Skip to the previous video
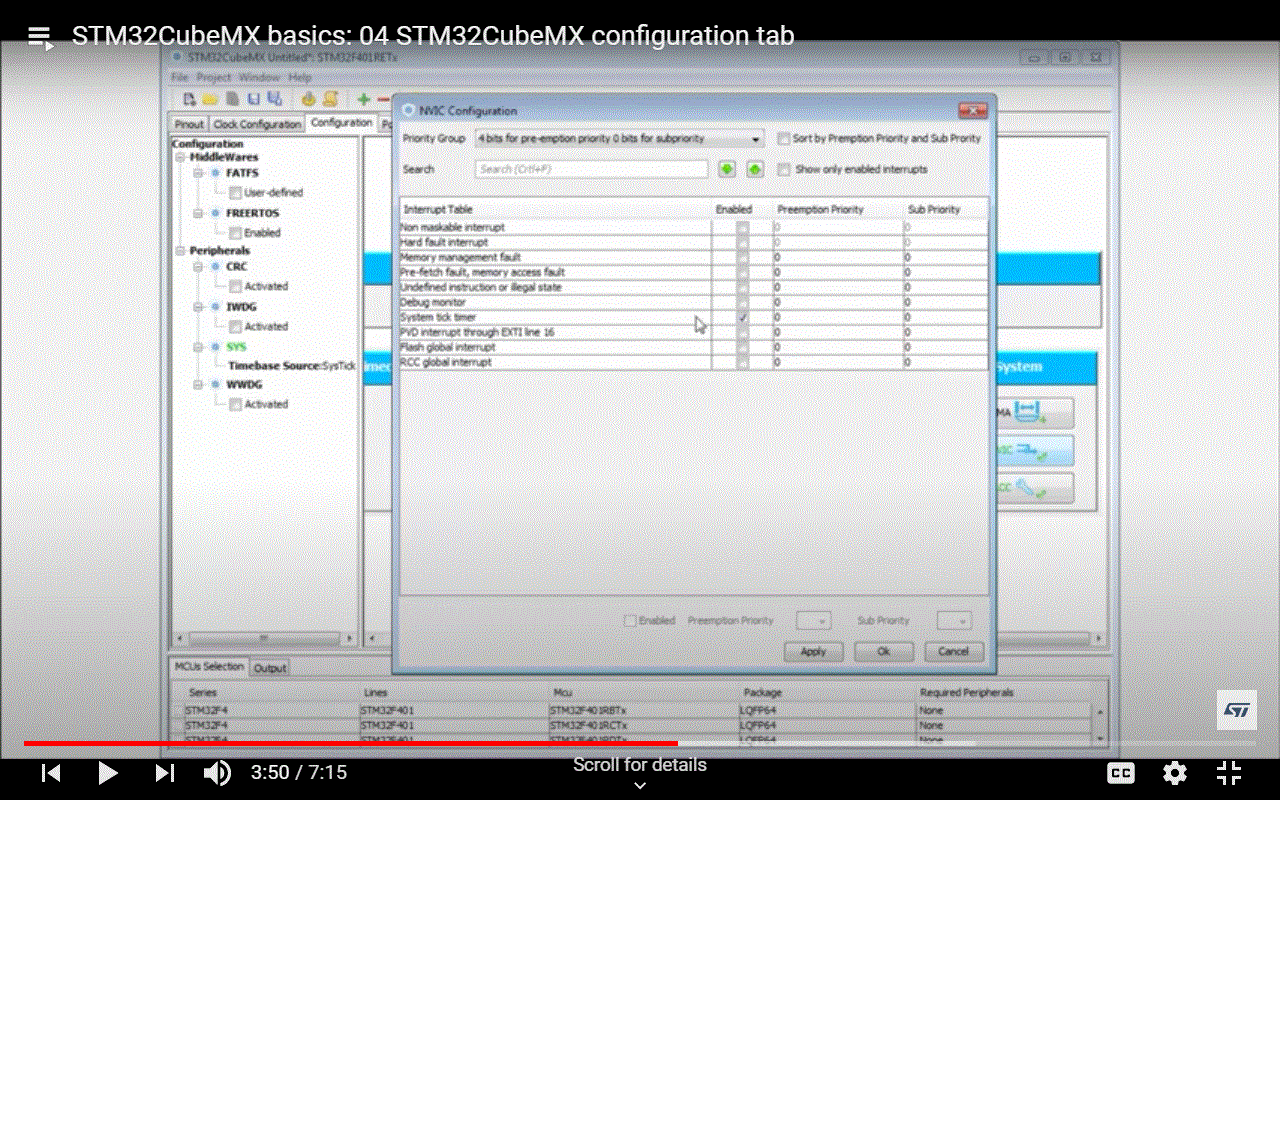The height and width of the screenshot is (1124, 1280). point(51,773)
